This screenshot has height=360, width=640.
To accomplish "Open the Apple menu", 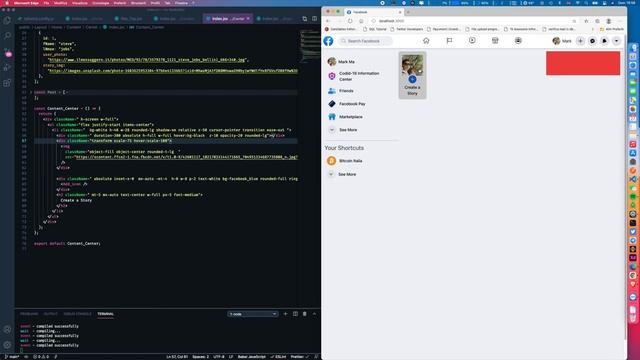I will click(x=7, y=3).
